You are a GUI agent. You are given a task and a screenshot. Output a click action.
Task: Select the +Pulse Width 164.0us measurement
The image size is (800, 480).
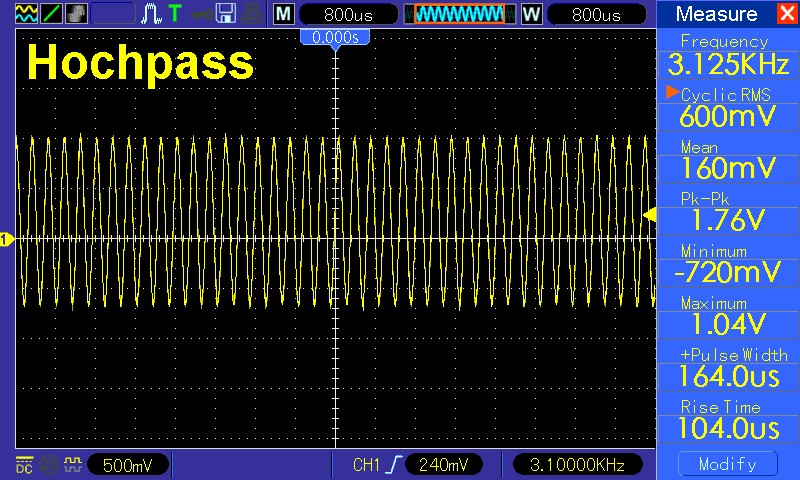tap(728, 368)
